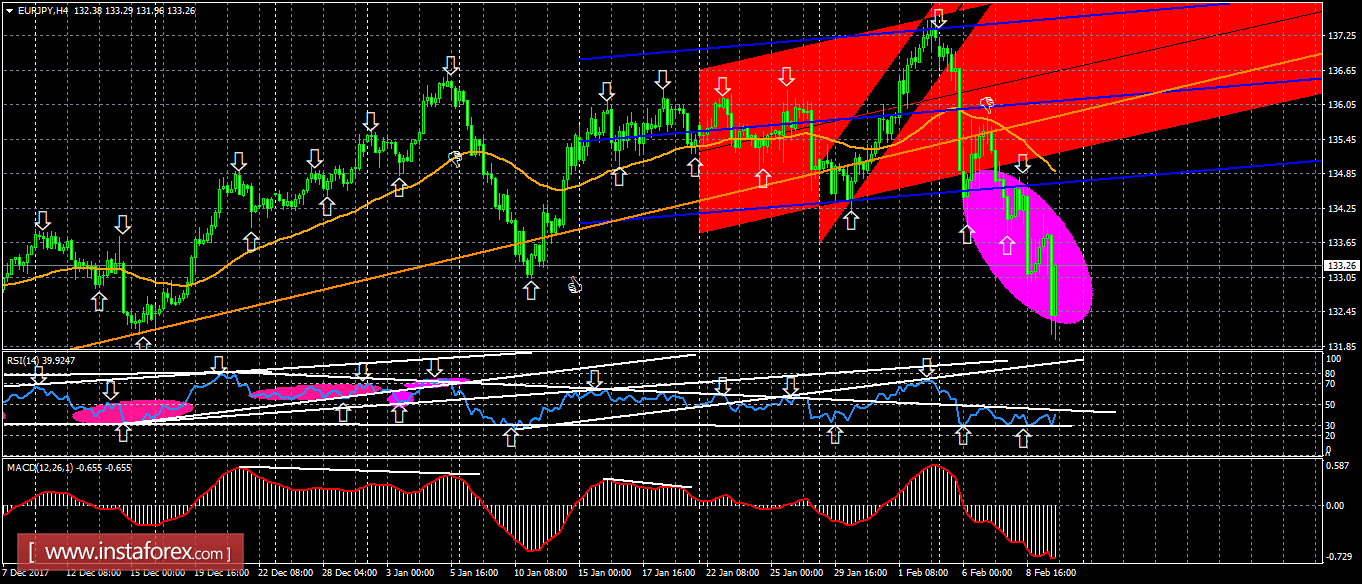Click the 10 Jan 08:00 time label
The height and width of the screenshot is (584, 1362).
(x=543, y=574)
